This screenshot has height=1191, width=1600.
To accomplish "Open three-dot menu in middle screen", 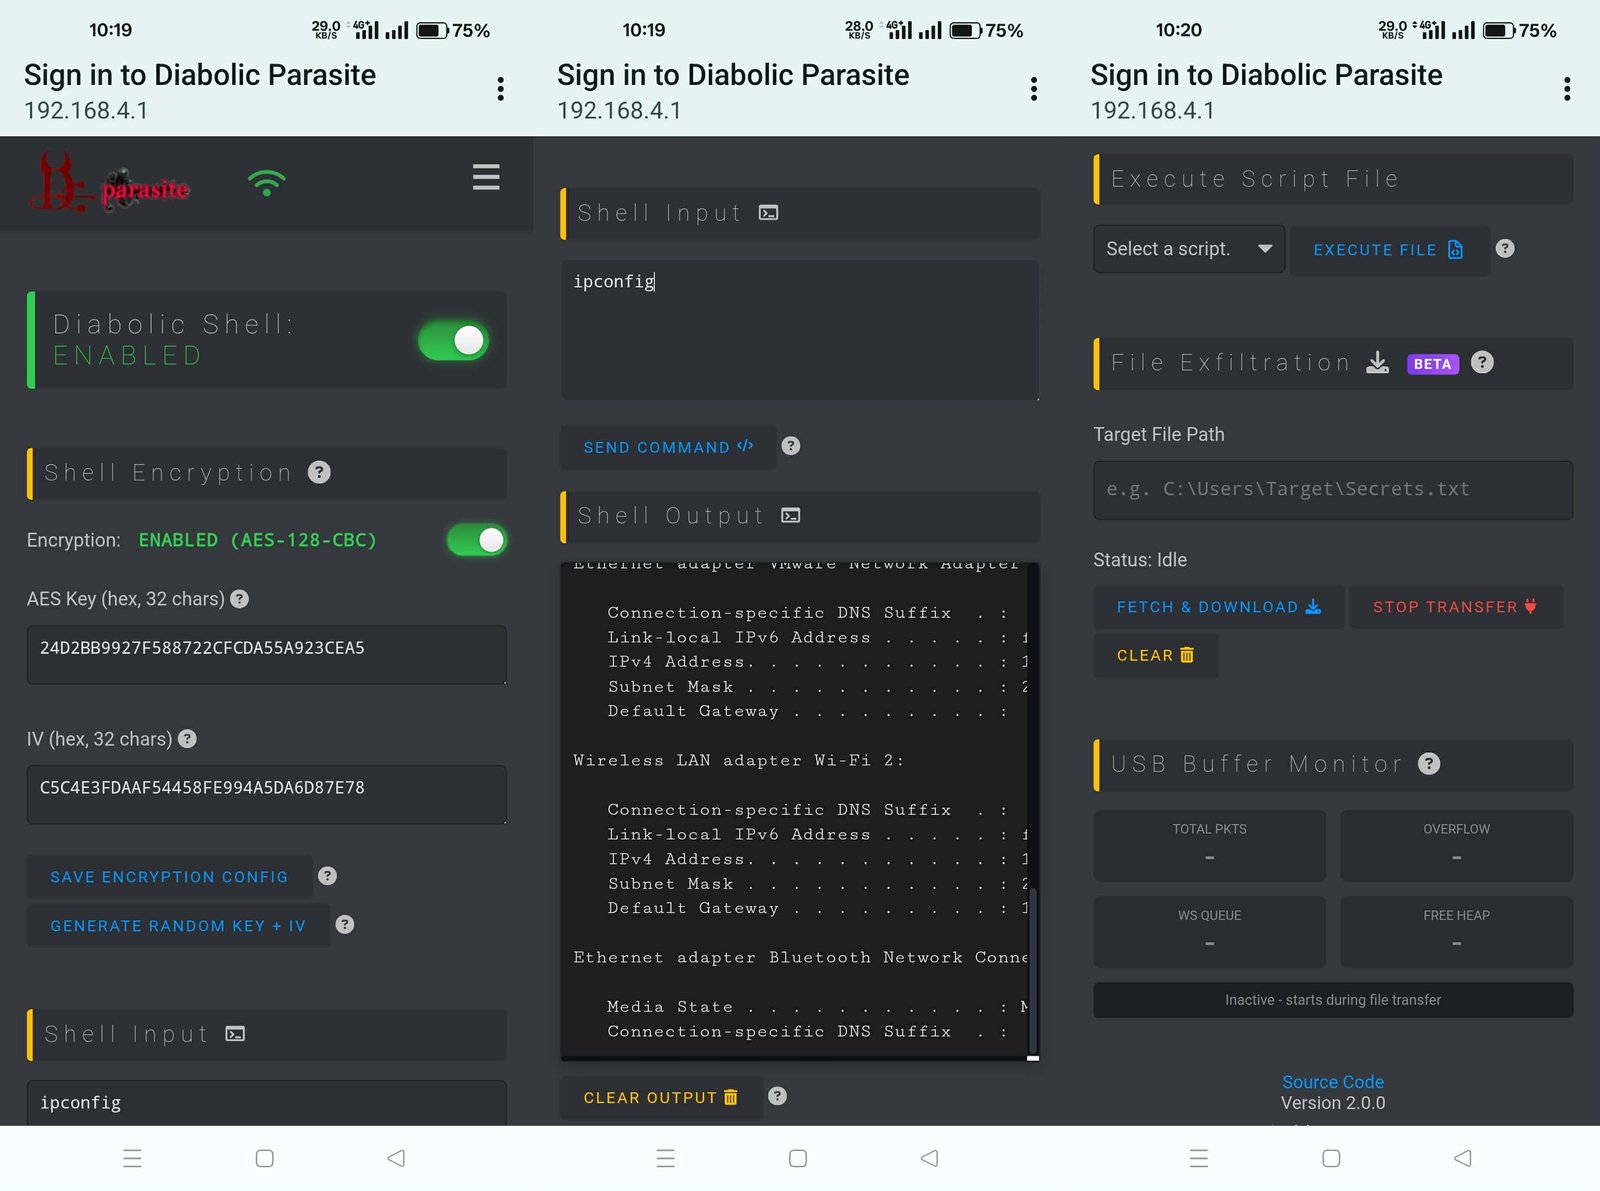I will pyautogui.click(x=1033, y=90).
